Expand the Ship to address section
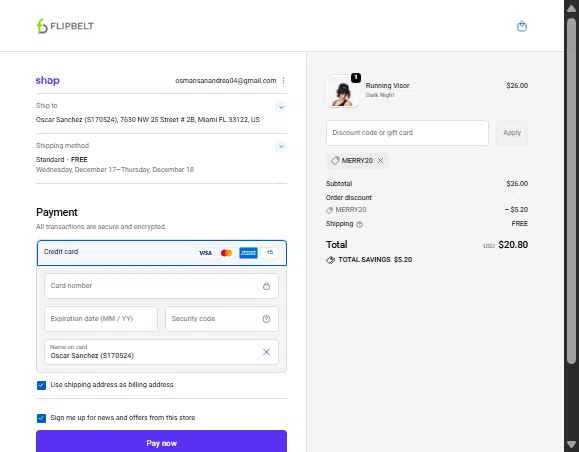Image resolution: width=579 pixels, height=452 pixels. [x=281, y=107]
